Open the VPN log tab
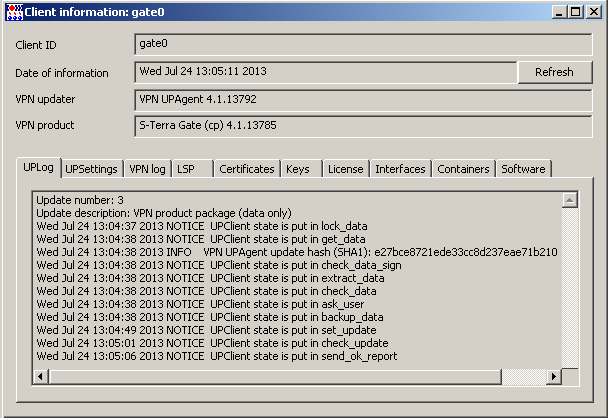 (147, 169)
